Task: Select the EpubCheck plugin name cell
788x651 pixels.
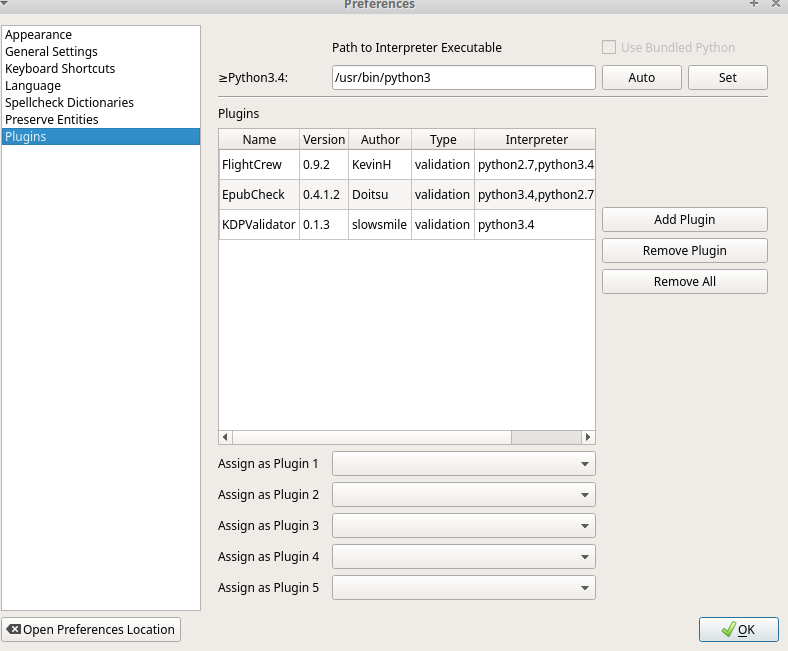Action: point(259,195)
